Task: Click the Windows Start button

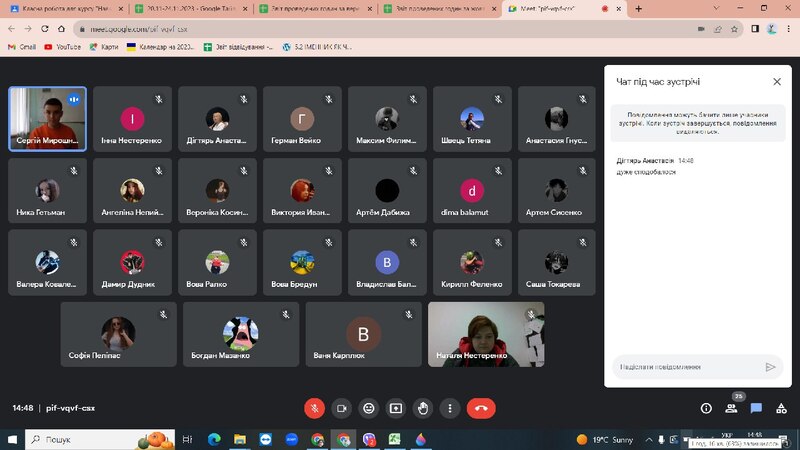Action: 12,439
